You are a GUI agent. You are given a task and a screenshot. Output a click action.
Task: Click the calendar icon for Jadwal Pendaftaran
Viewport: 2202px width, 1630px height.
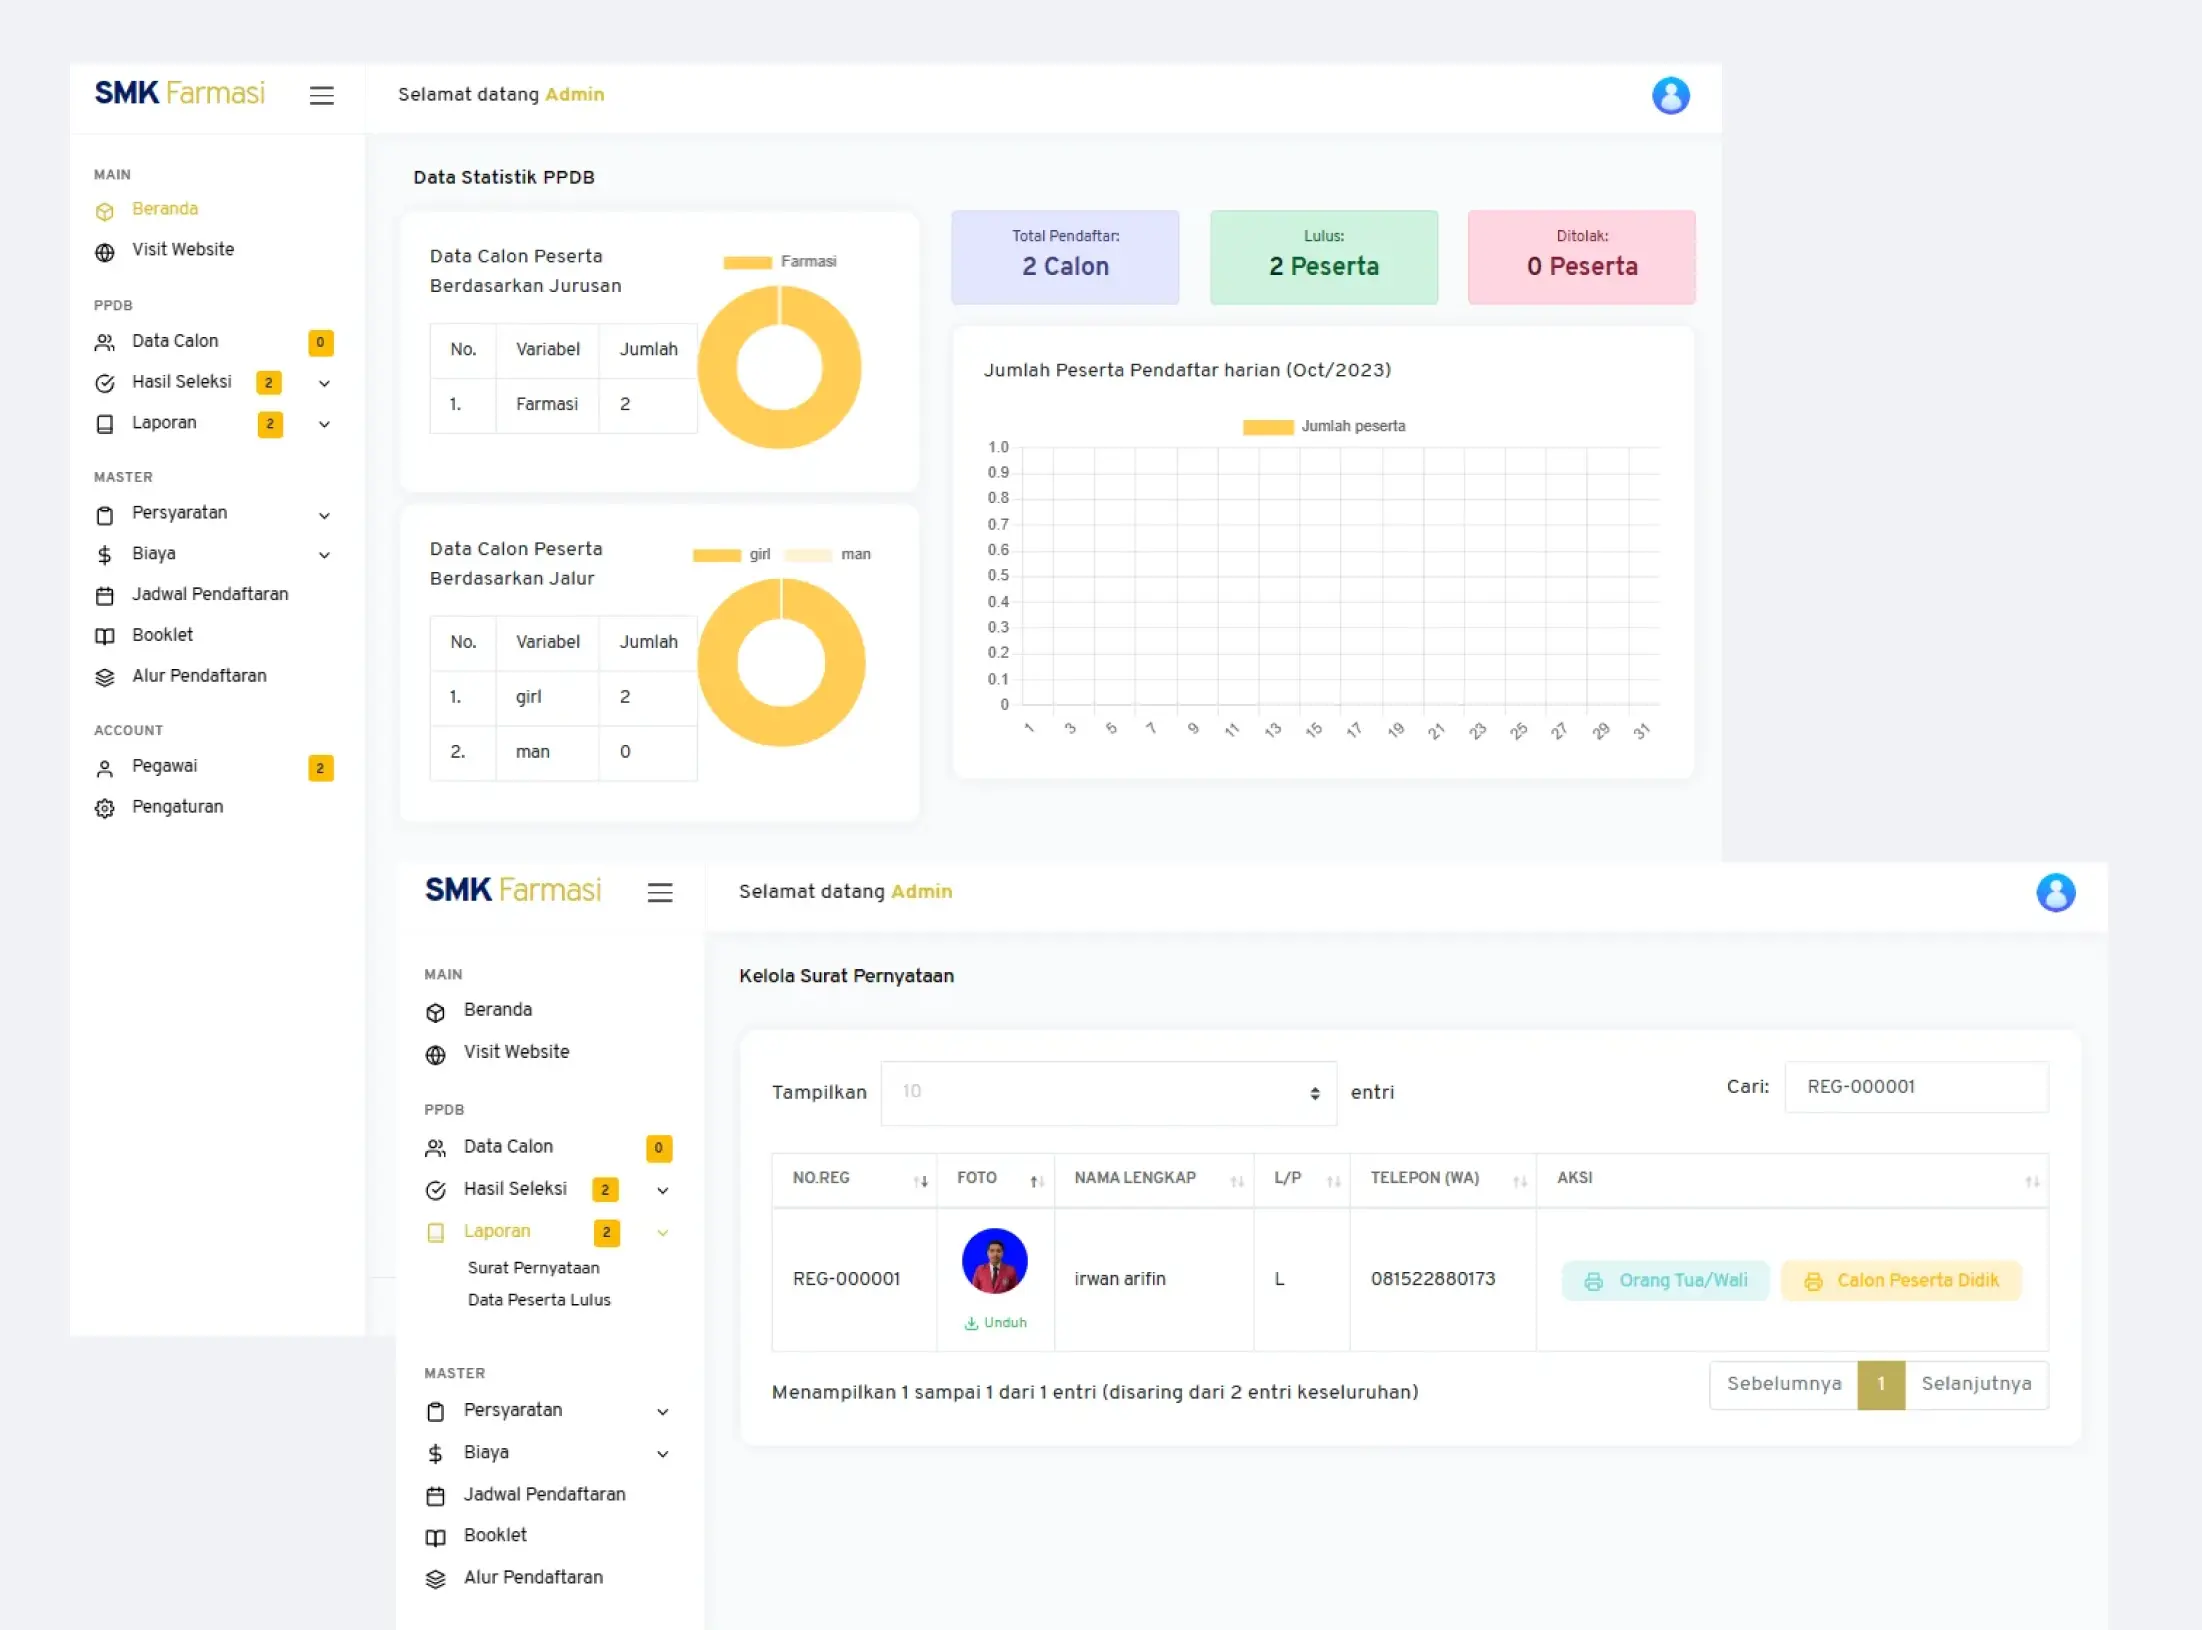tap(105, 596)
